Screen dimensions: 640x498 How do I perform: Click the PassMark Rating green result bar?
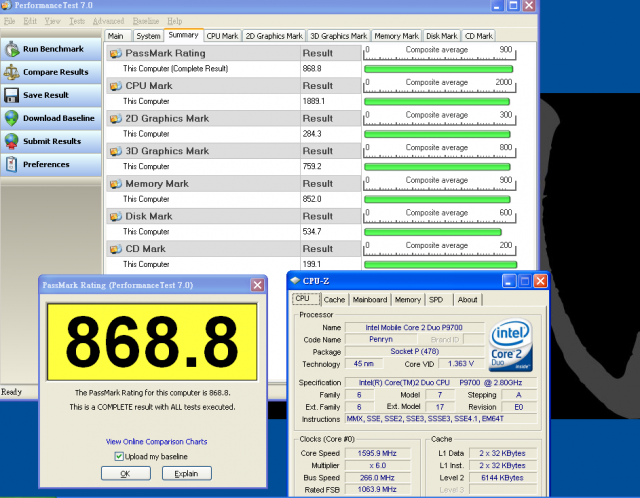point(438,69)
